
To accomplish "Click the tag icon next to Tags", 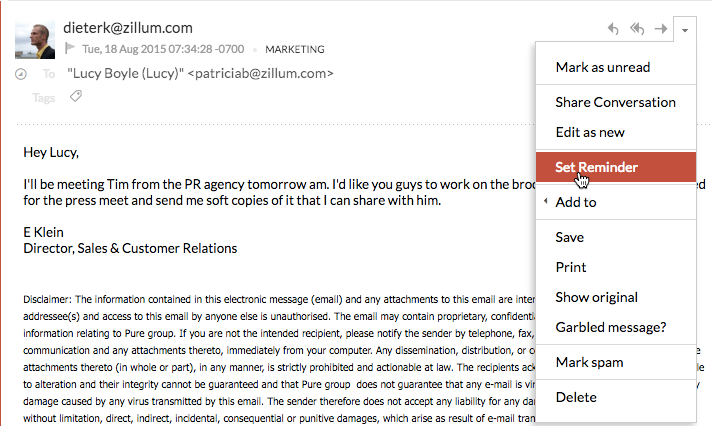I will [x=75, y=96].
